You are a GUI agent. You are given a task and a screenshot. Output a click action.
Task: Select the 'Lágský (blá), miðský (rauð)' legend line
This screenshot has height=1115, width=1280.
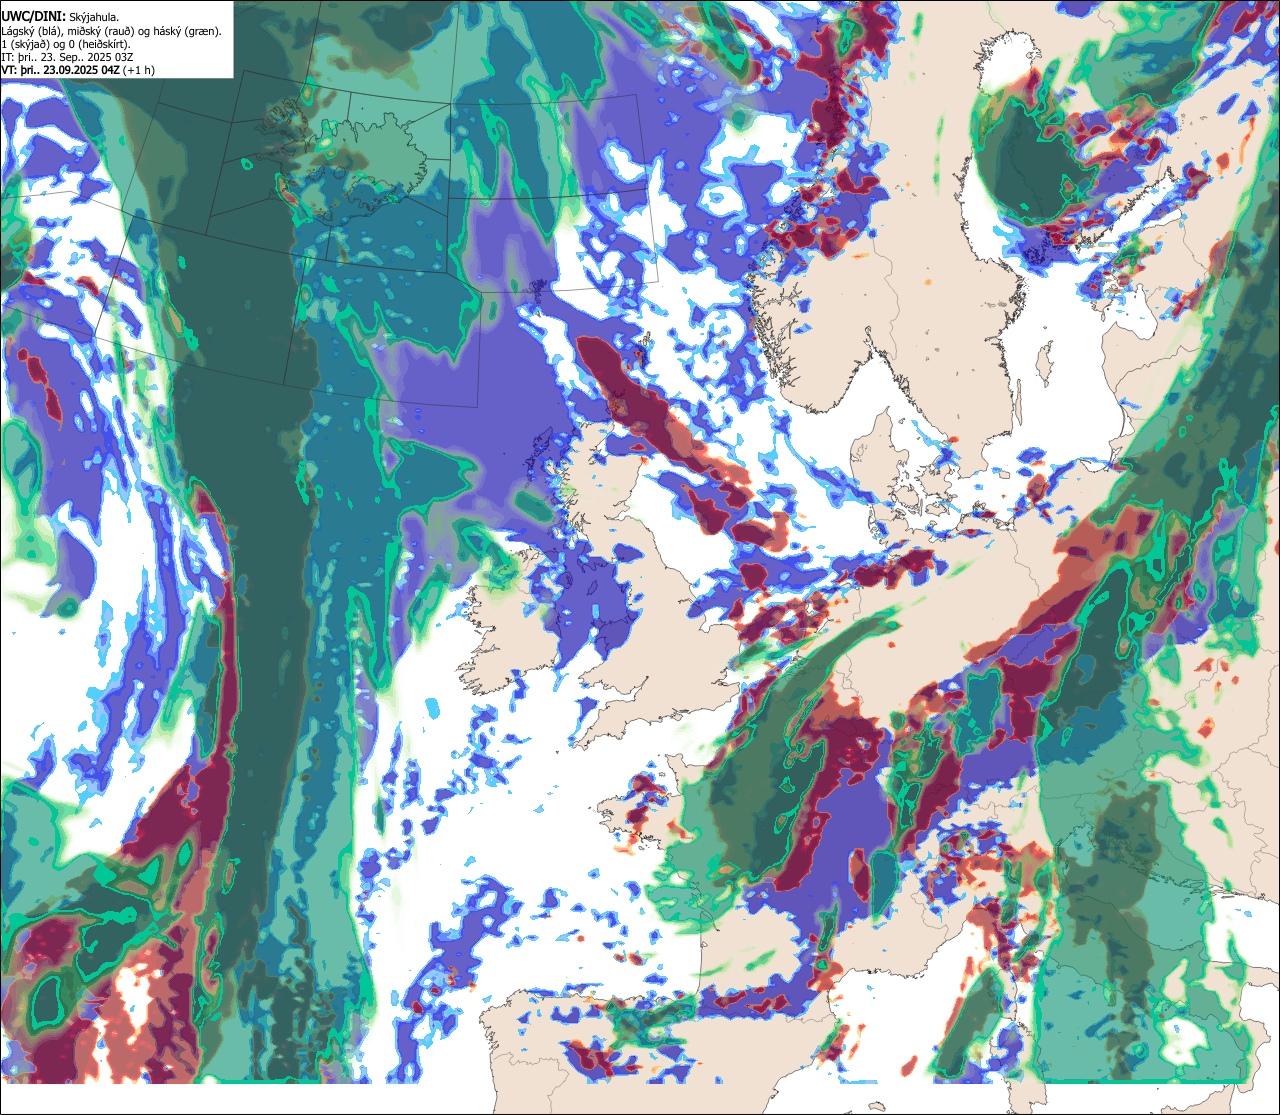pos(111,31)
